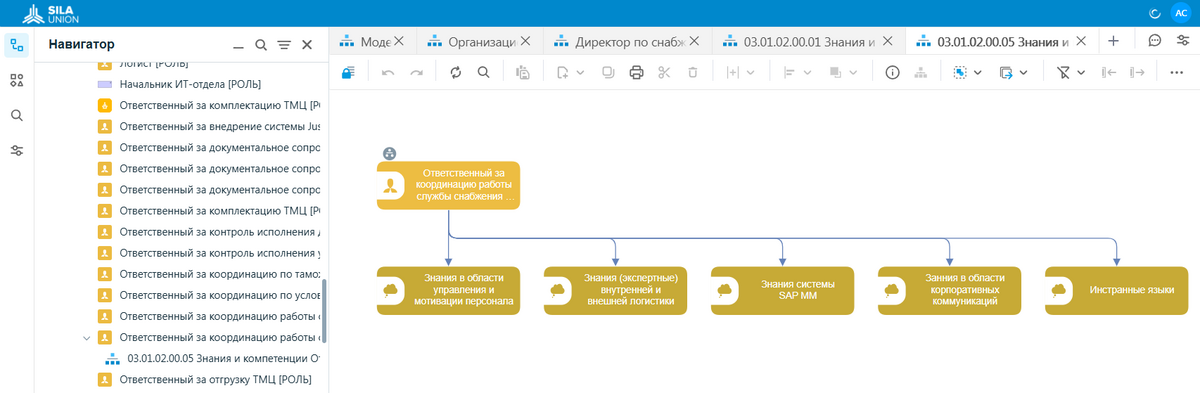Open the properties sliders icon beside comments
1200x393 pixels.
[x=1183, y=41]
